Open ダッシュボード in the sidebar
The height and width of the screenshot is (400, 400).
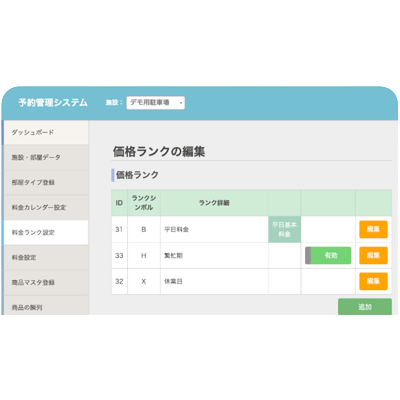pos(45,133)
